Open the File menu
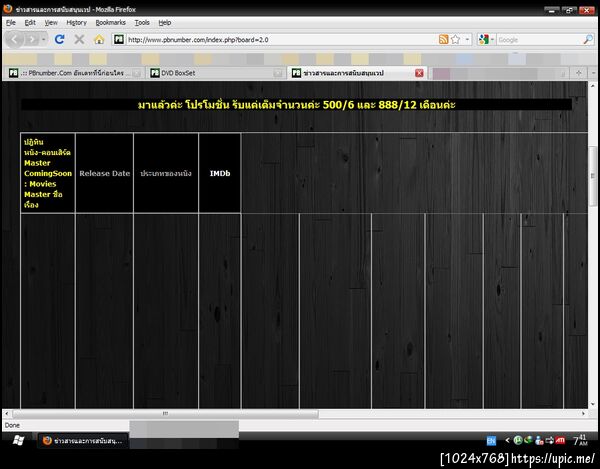 [x=11, y=23]
